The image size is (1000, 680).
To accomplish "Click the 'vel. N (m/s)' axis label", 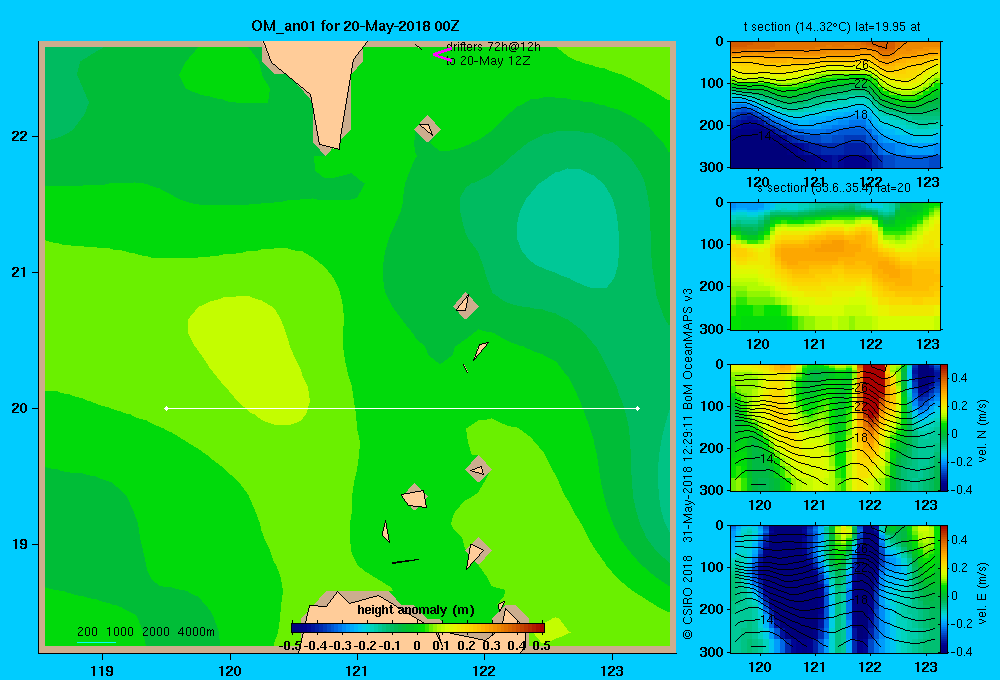I will point(983,431).
